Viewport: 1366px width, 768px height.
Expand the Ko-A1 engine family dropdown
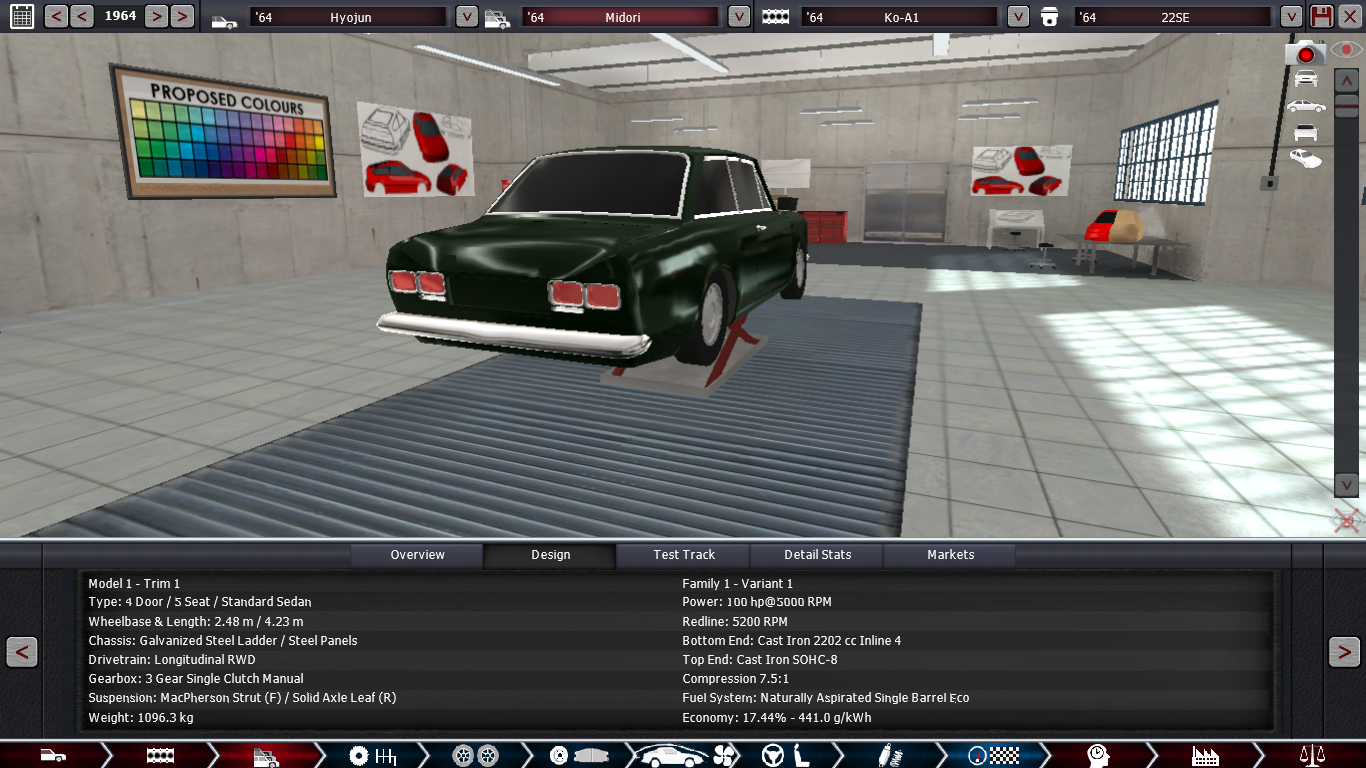[x=1018, y=17]
